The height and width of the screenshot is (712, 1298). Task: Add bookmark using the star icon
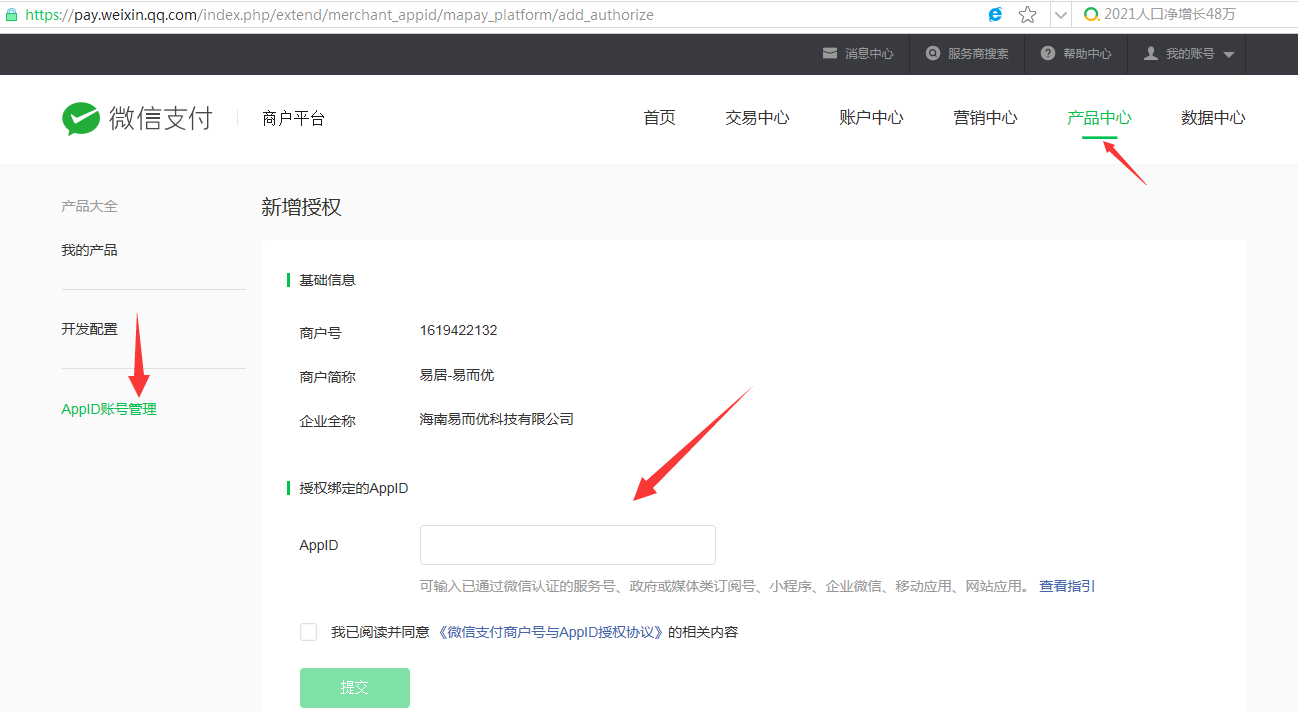coord(1027,14)
